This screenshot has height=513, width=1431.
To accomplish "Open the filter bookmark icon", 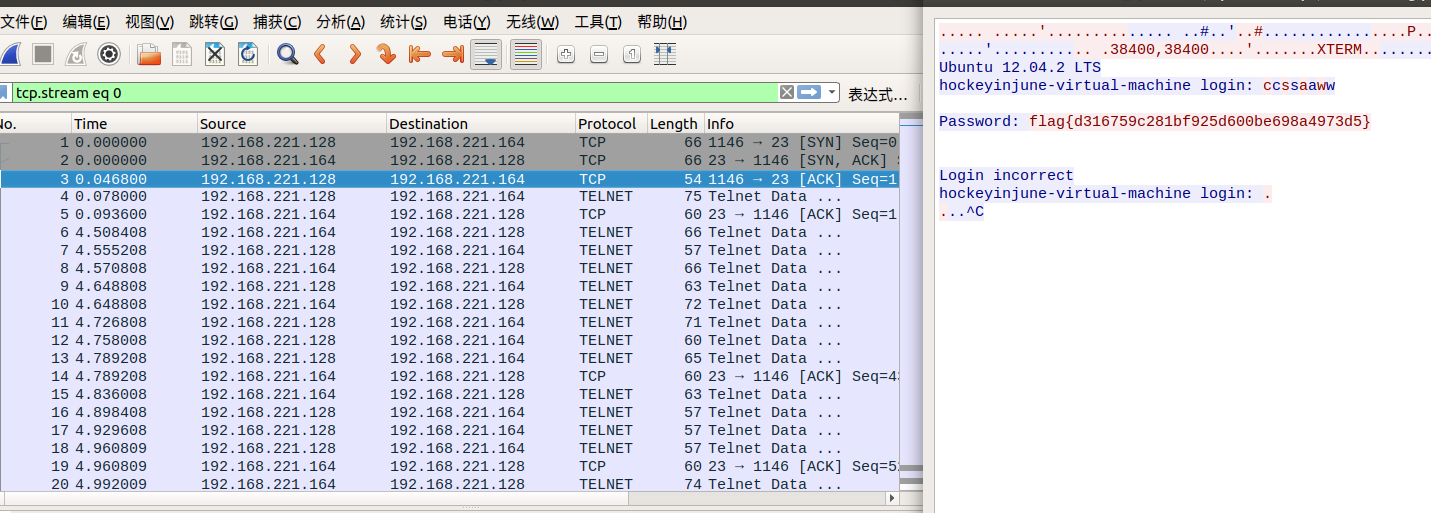I will [4, 92].
